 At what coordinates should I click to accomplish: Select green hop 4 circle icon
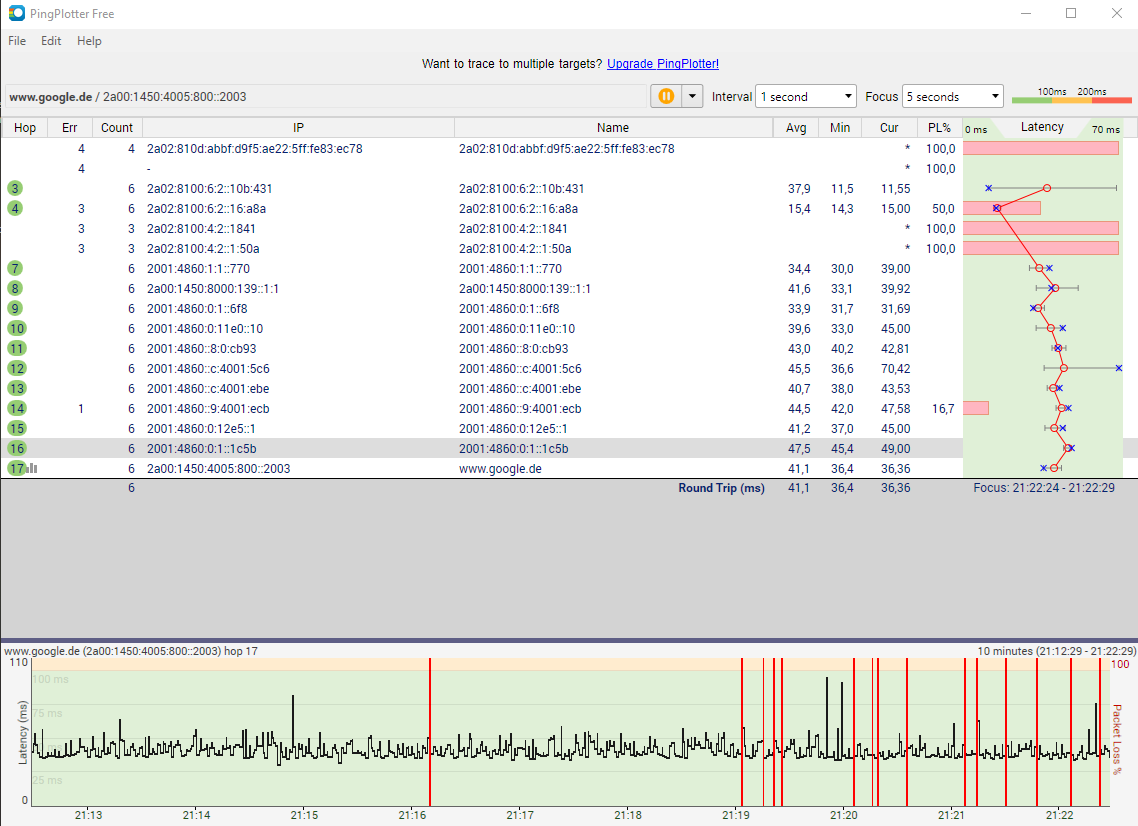tap(15, 208)
